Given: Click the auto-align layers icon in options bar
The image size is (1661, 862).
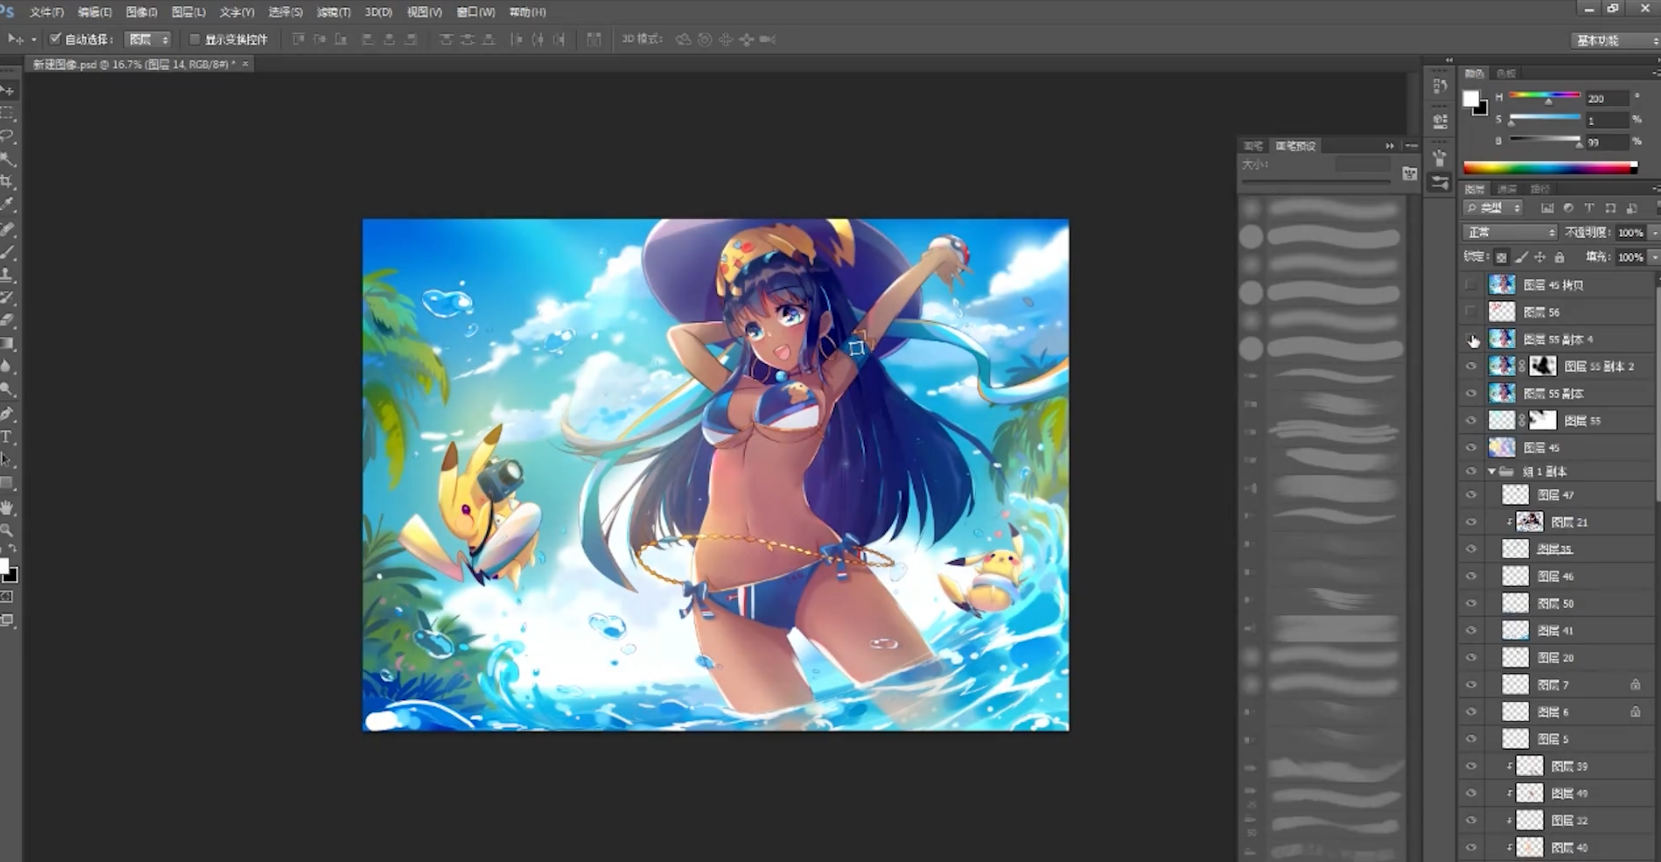Looking at the screenshot, I should point(594,39).
